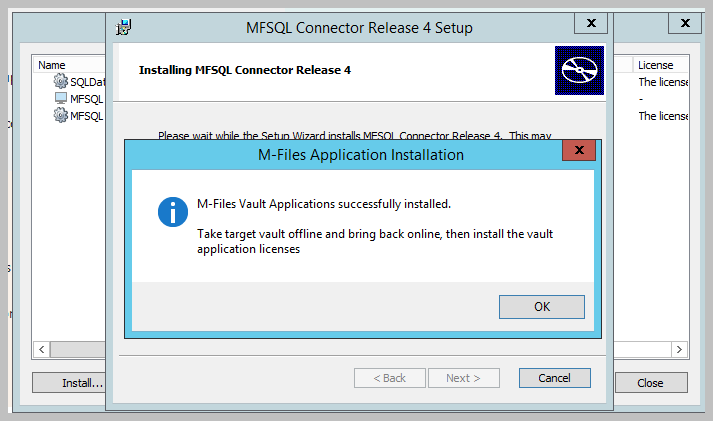Click the greyed < Back button
Screen dimensions: 713x421
[x=390, y=378]
